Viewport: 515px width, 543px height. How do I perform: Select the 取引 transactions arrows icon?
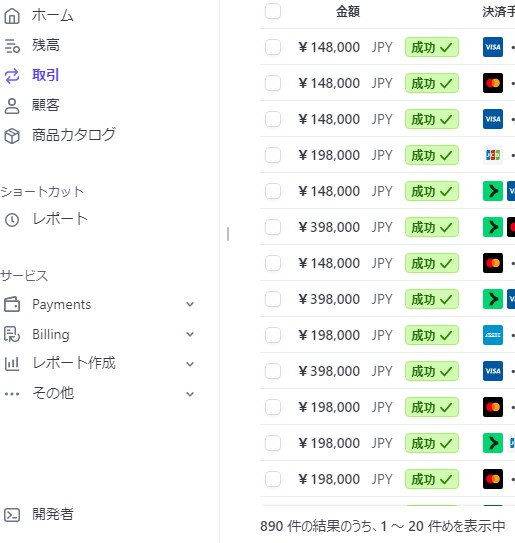coord(12,76)
